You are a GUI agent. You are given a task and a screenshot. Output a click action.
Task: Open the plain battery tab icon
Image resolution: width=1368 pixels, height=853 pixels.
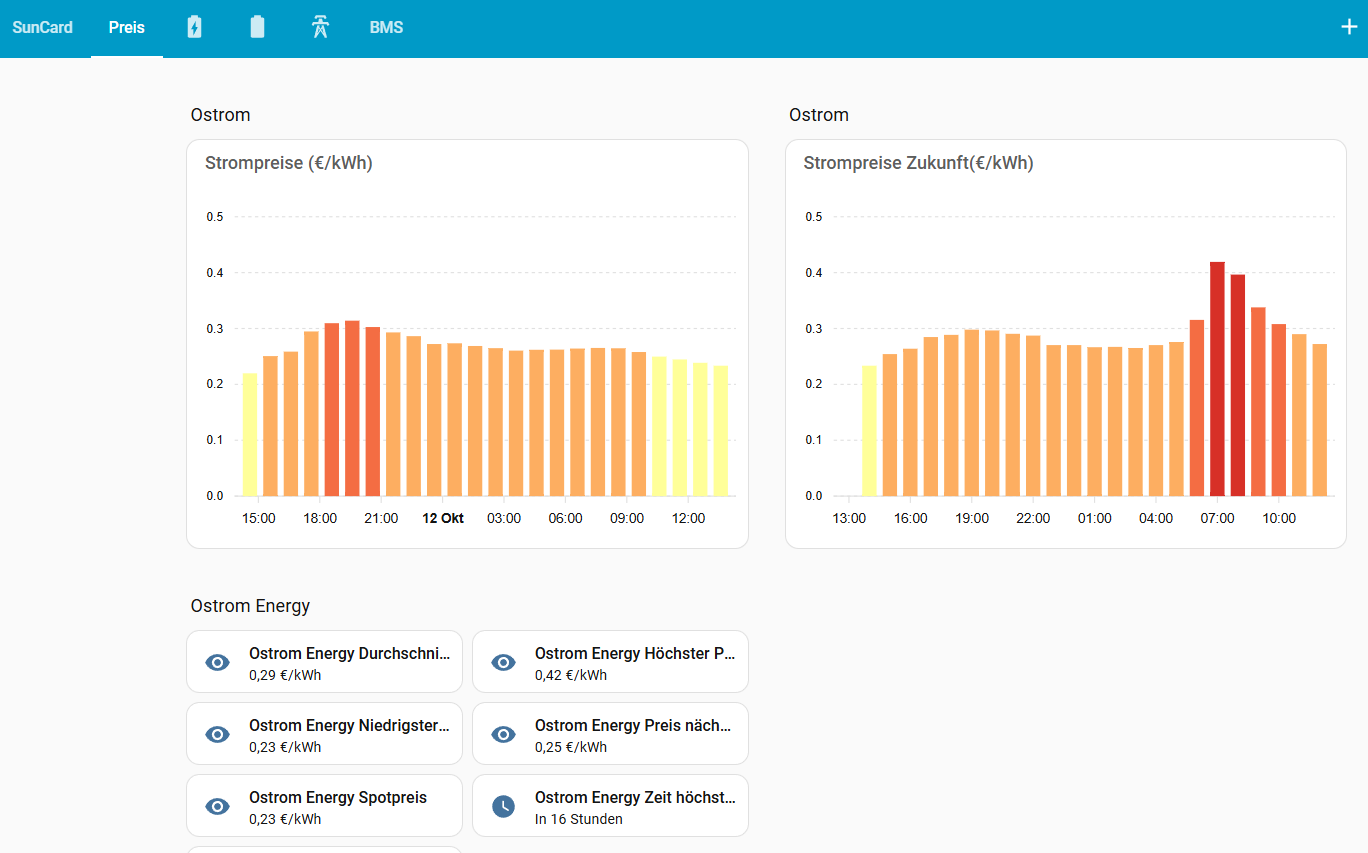(x=257, y=27)
